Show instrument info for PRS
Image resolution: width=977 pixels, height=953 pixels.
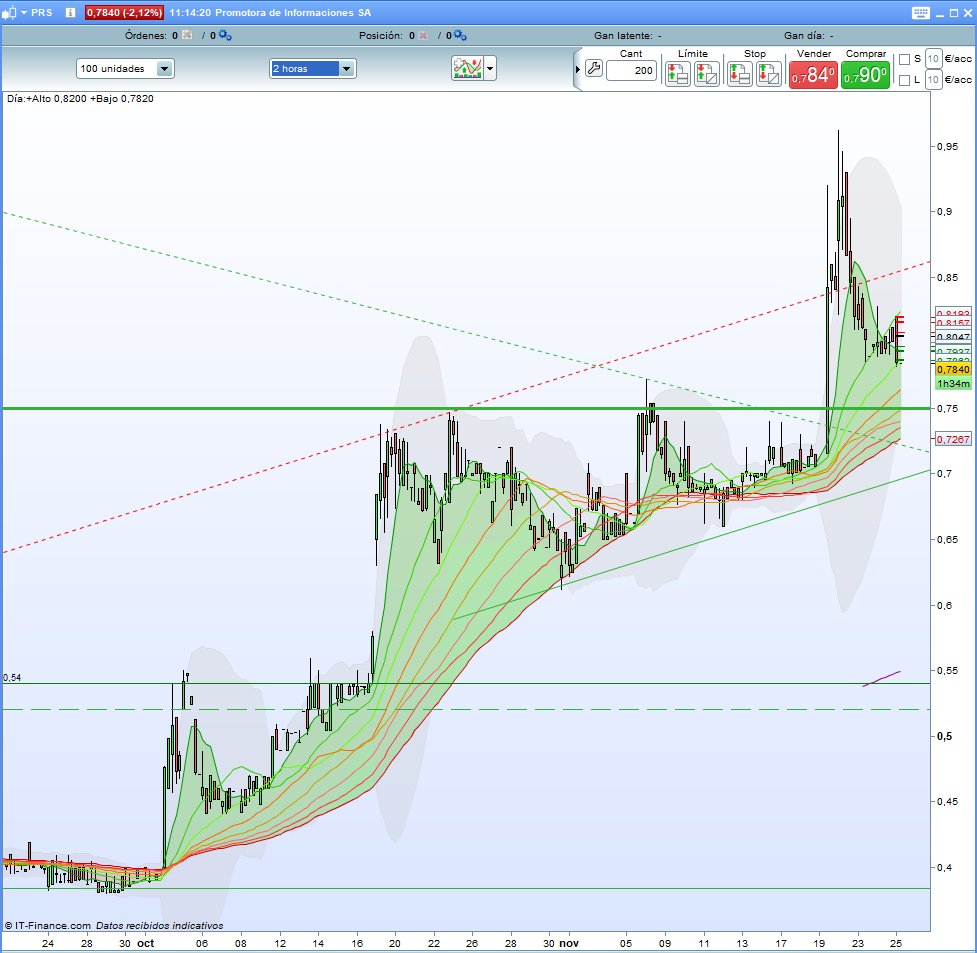click(70, 12)
